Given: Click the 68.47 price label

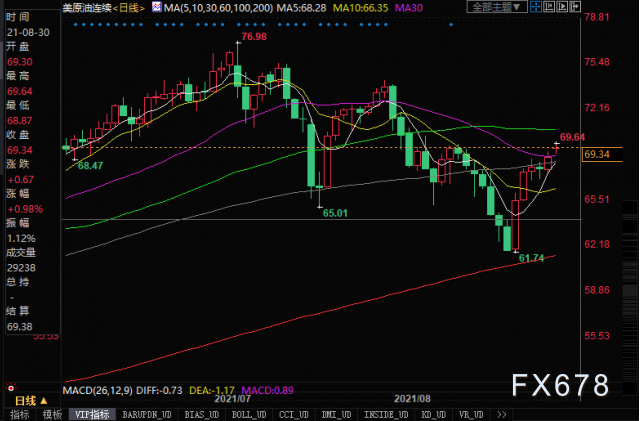Looking at the screenshot, I should click(90, 166).
